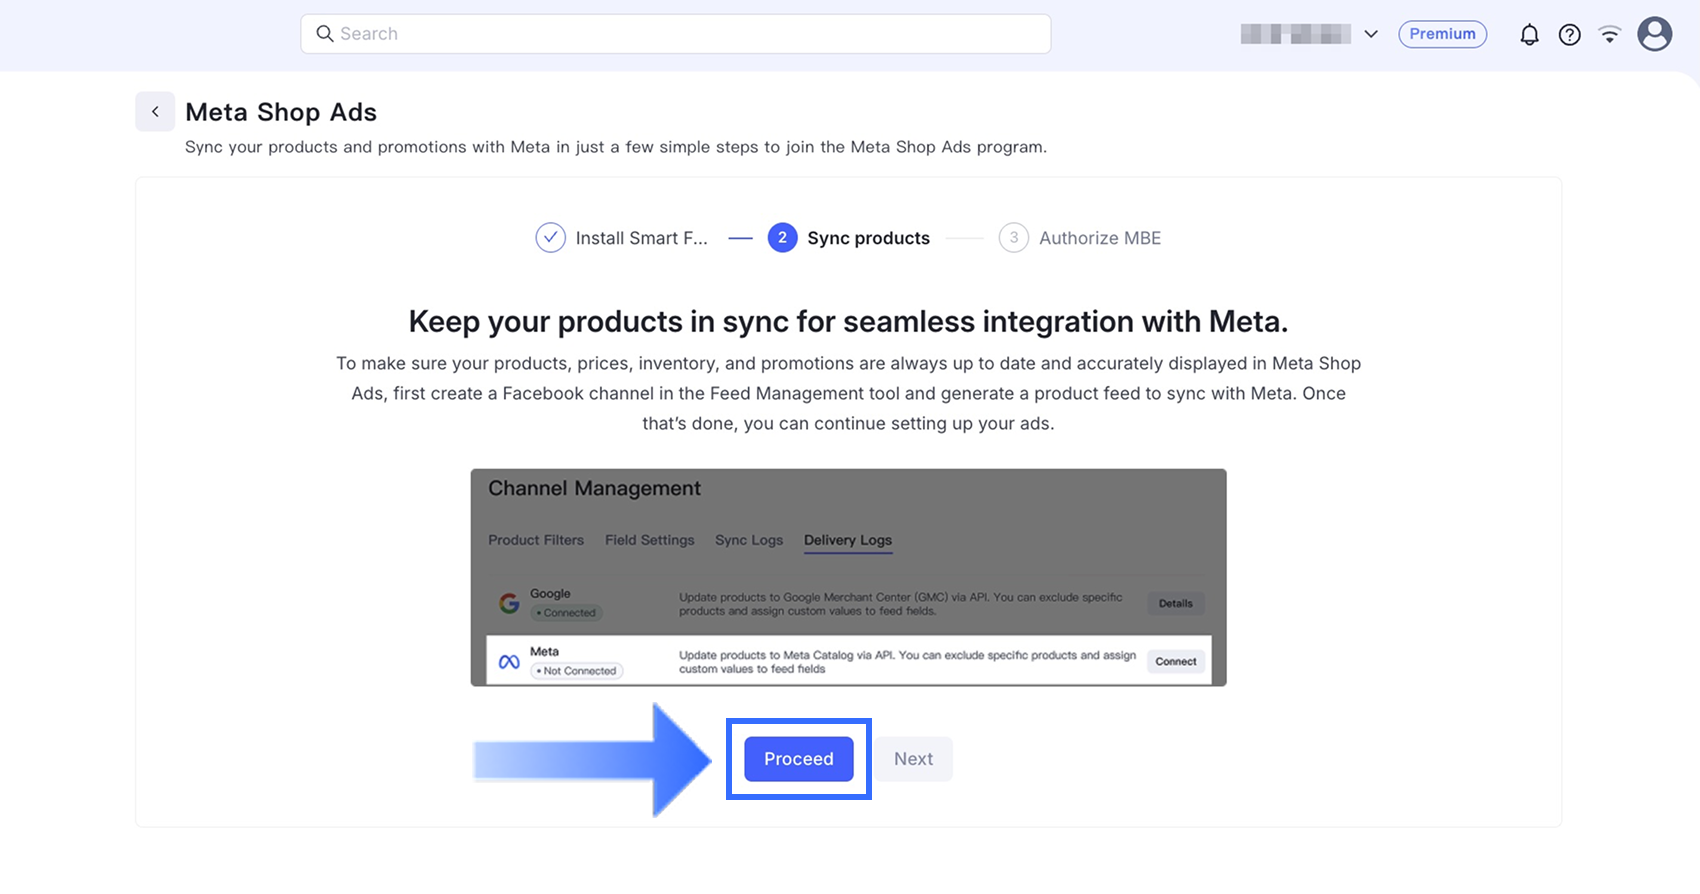1700x894 pixels.
Task: Click the wifi connection status icon
Action: coord(1610,35)
